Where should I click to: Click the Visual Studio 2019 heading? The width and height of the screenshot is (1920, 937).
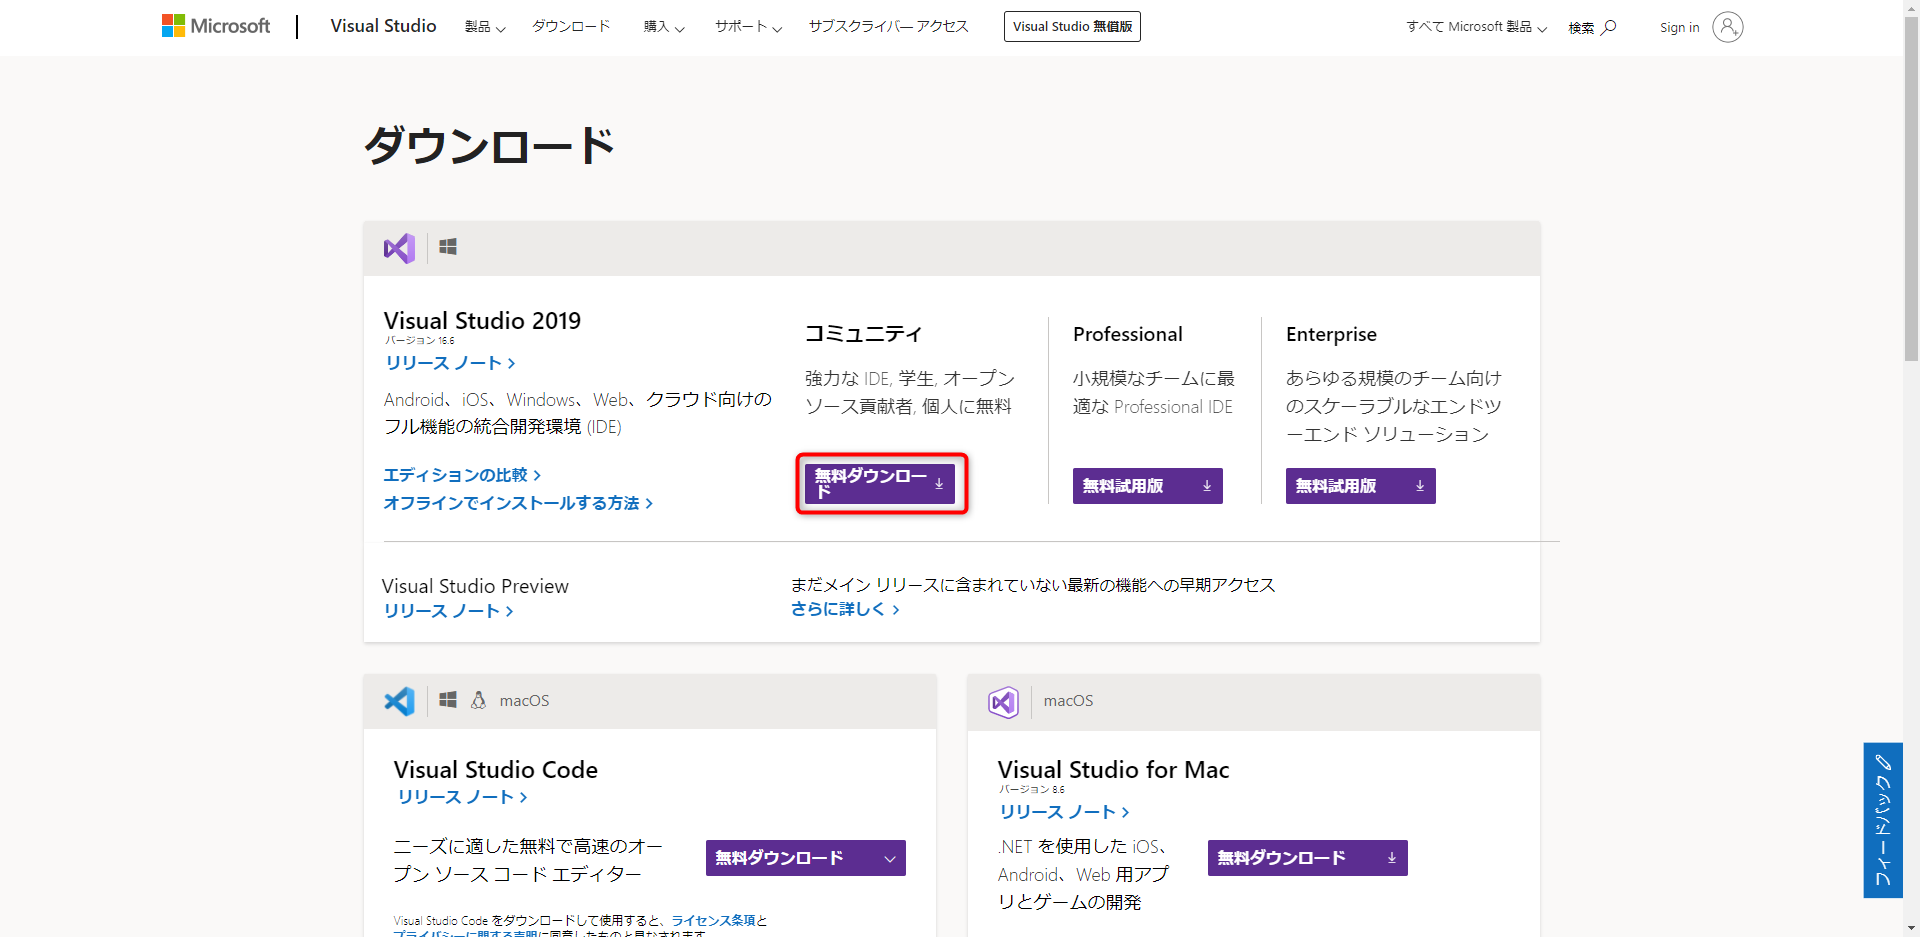(x=482, y=321)
